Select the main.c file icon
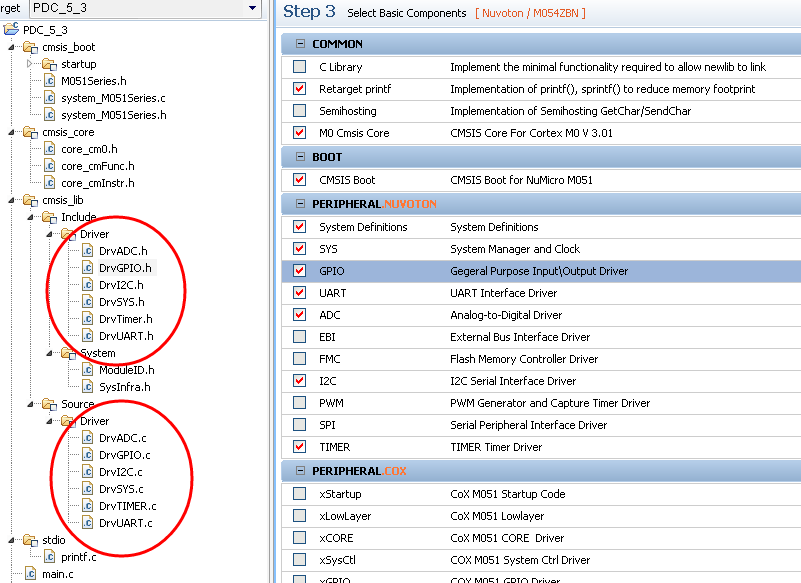Image resolution: width=801 pixels, height=583 pixels. (x=31, y=574)
